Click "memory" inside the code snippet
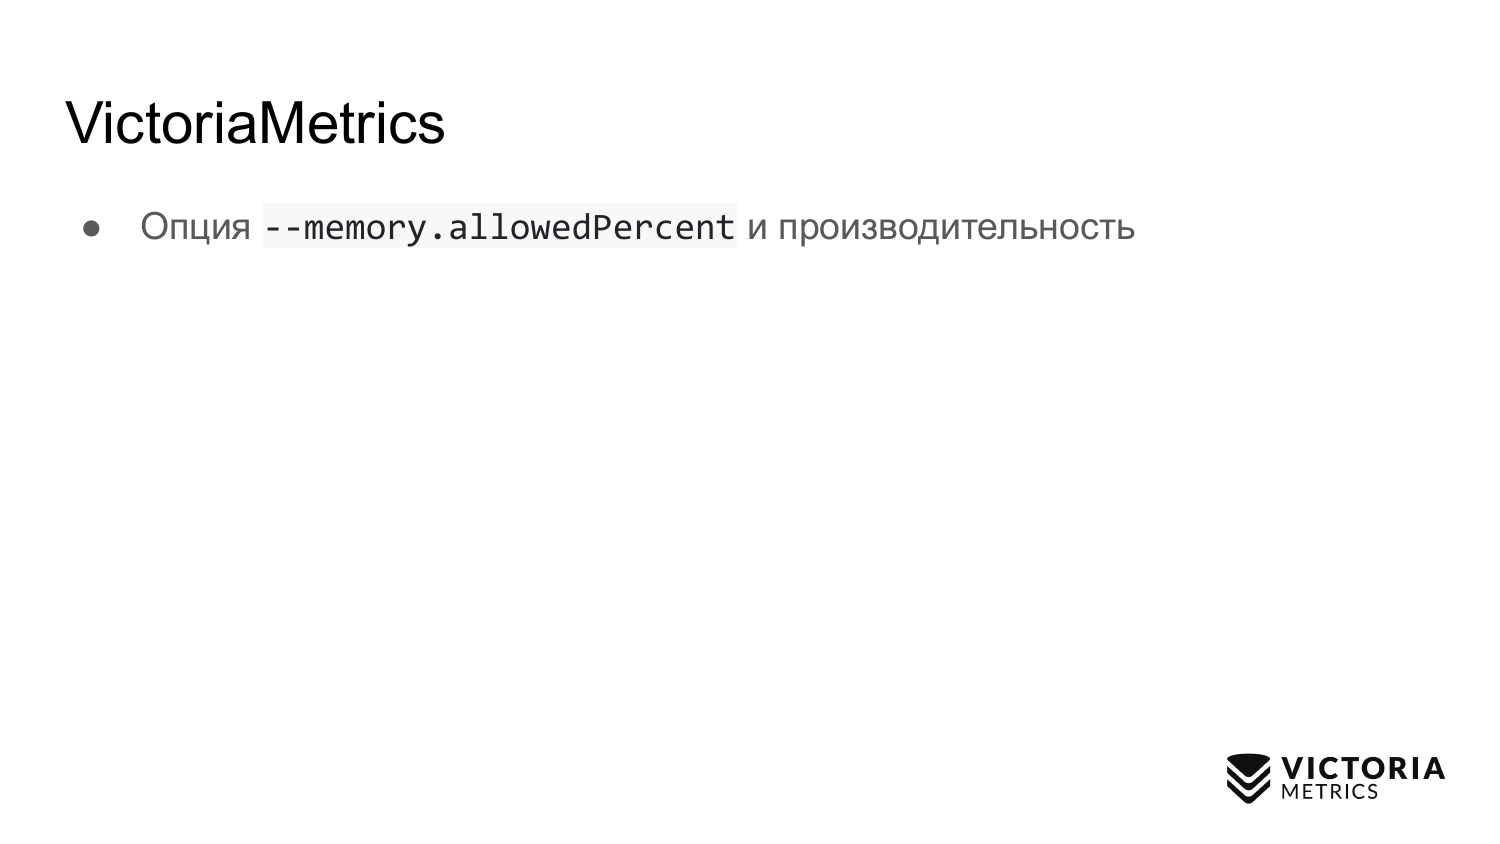Screen dimensions: 1500x844 click(x=363, y=228)
